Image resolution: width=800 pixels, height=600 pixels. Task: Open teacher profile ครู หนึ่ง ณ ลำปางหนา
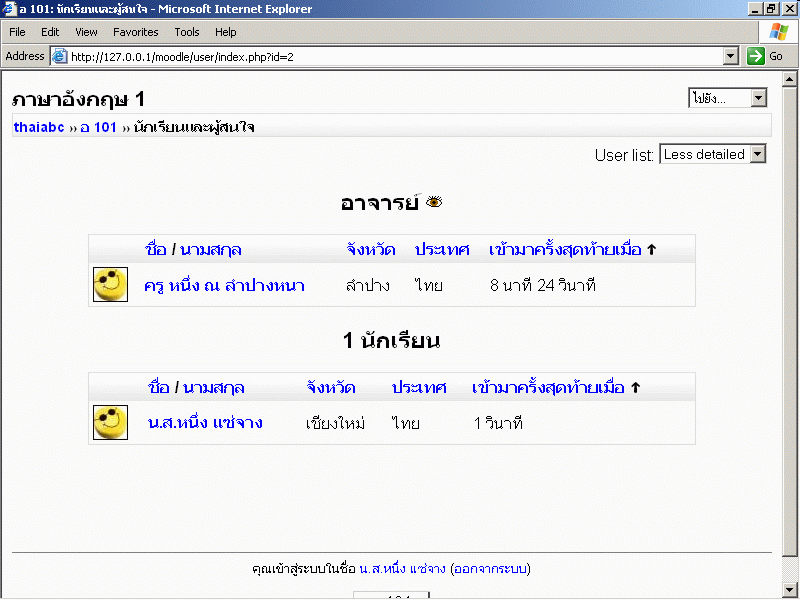click(x=224, y=286)
